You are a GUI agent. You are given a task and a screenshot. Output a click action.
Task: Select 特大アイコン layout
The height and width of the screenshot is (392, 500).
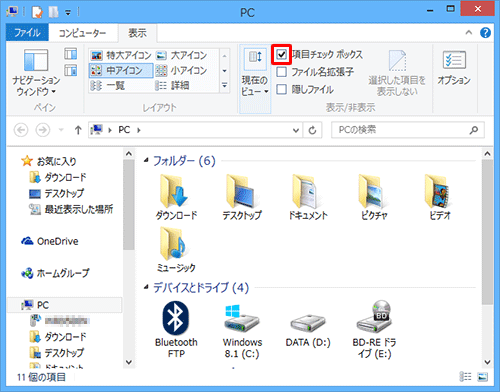(121, 55)
